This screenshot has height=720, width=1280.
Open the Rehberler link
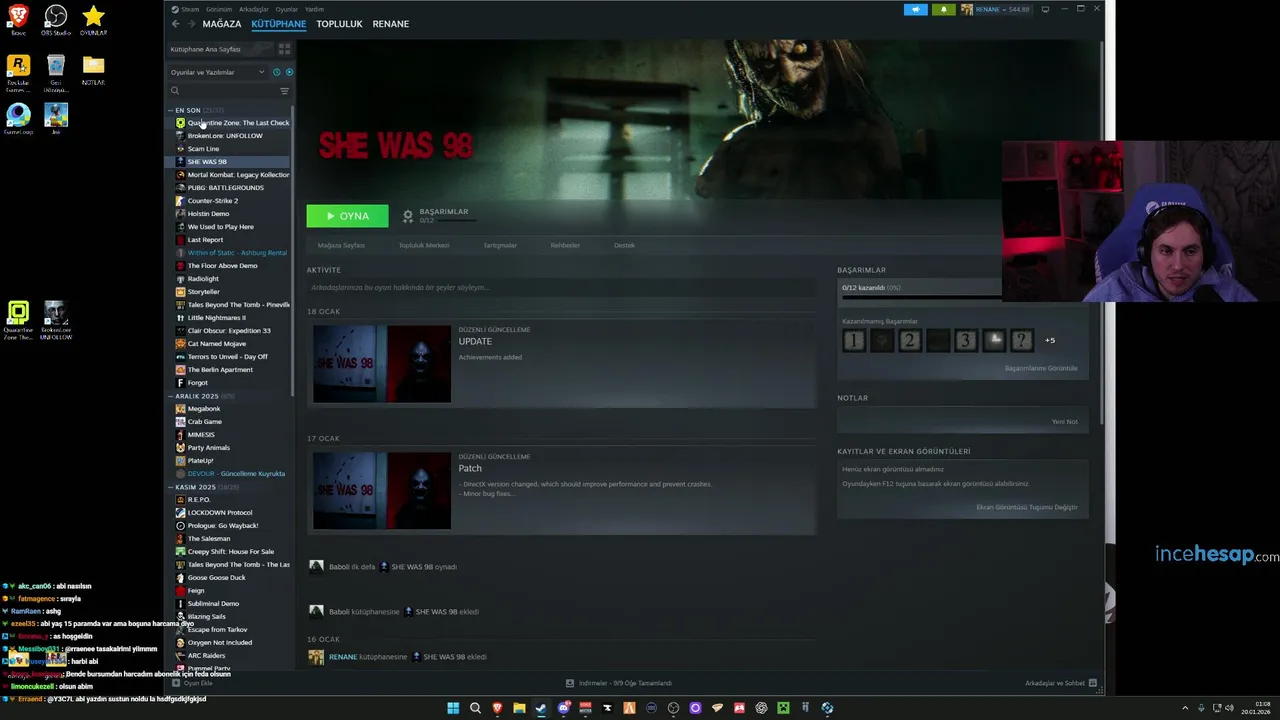point(565,245)
